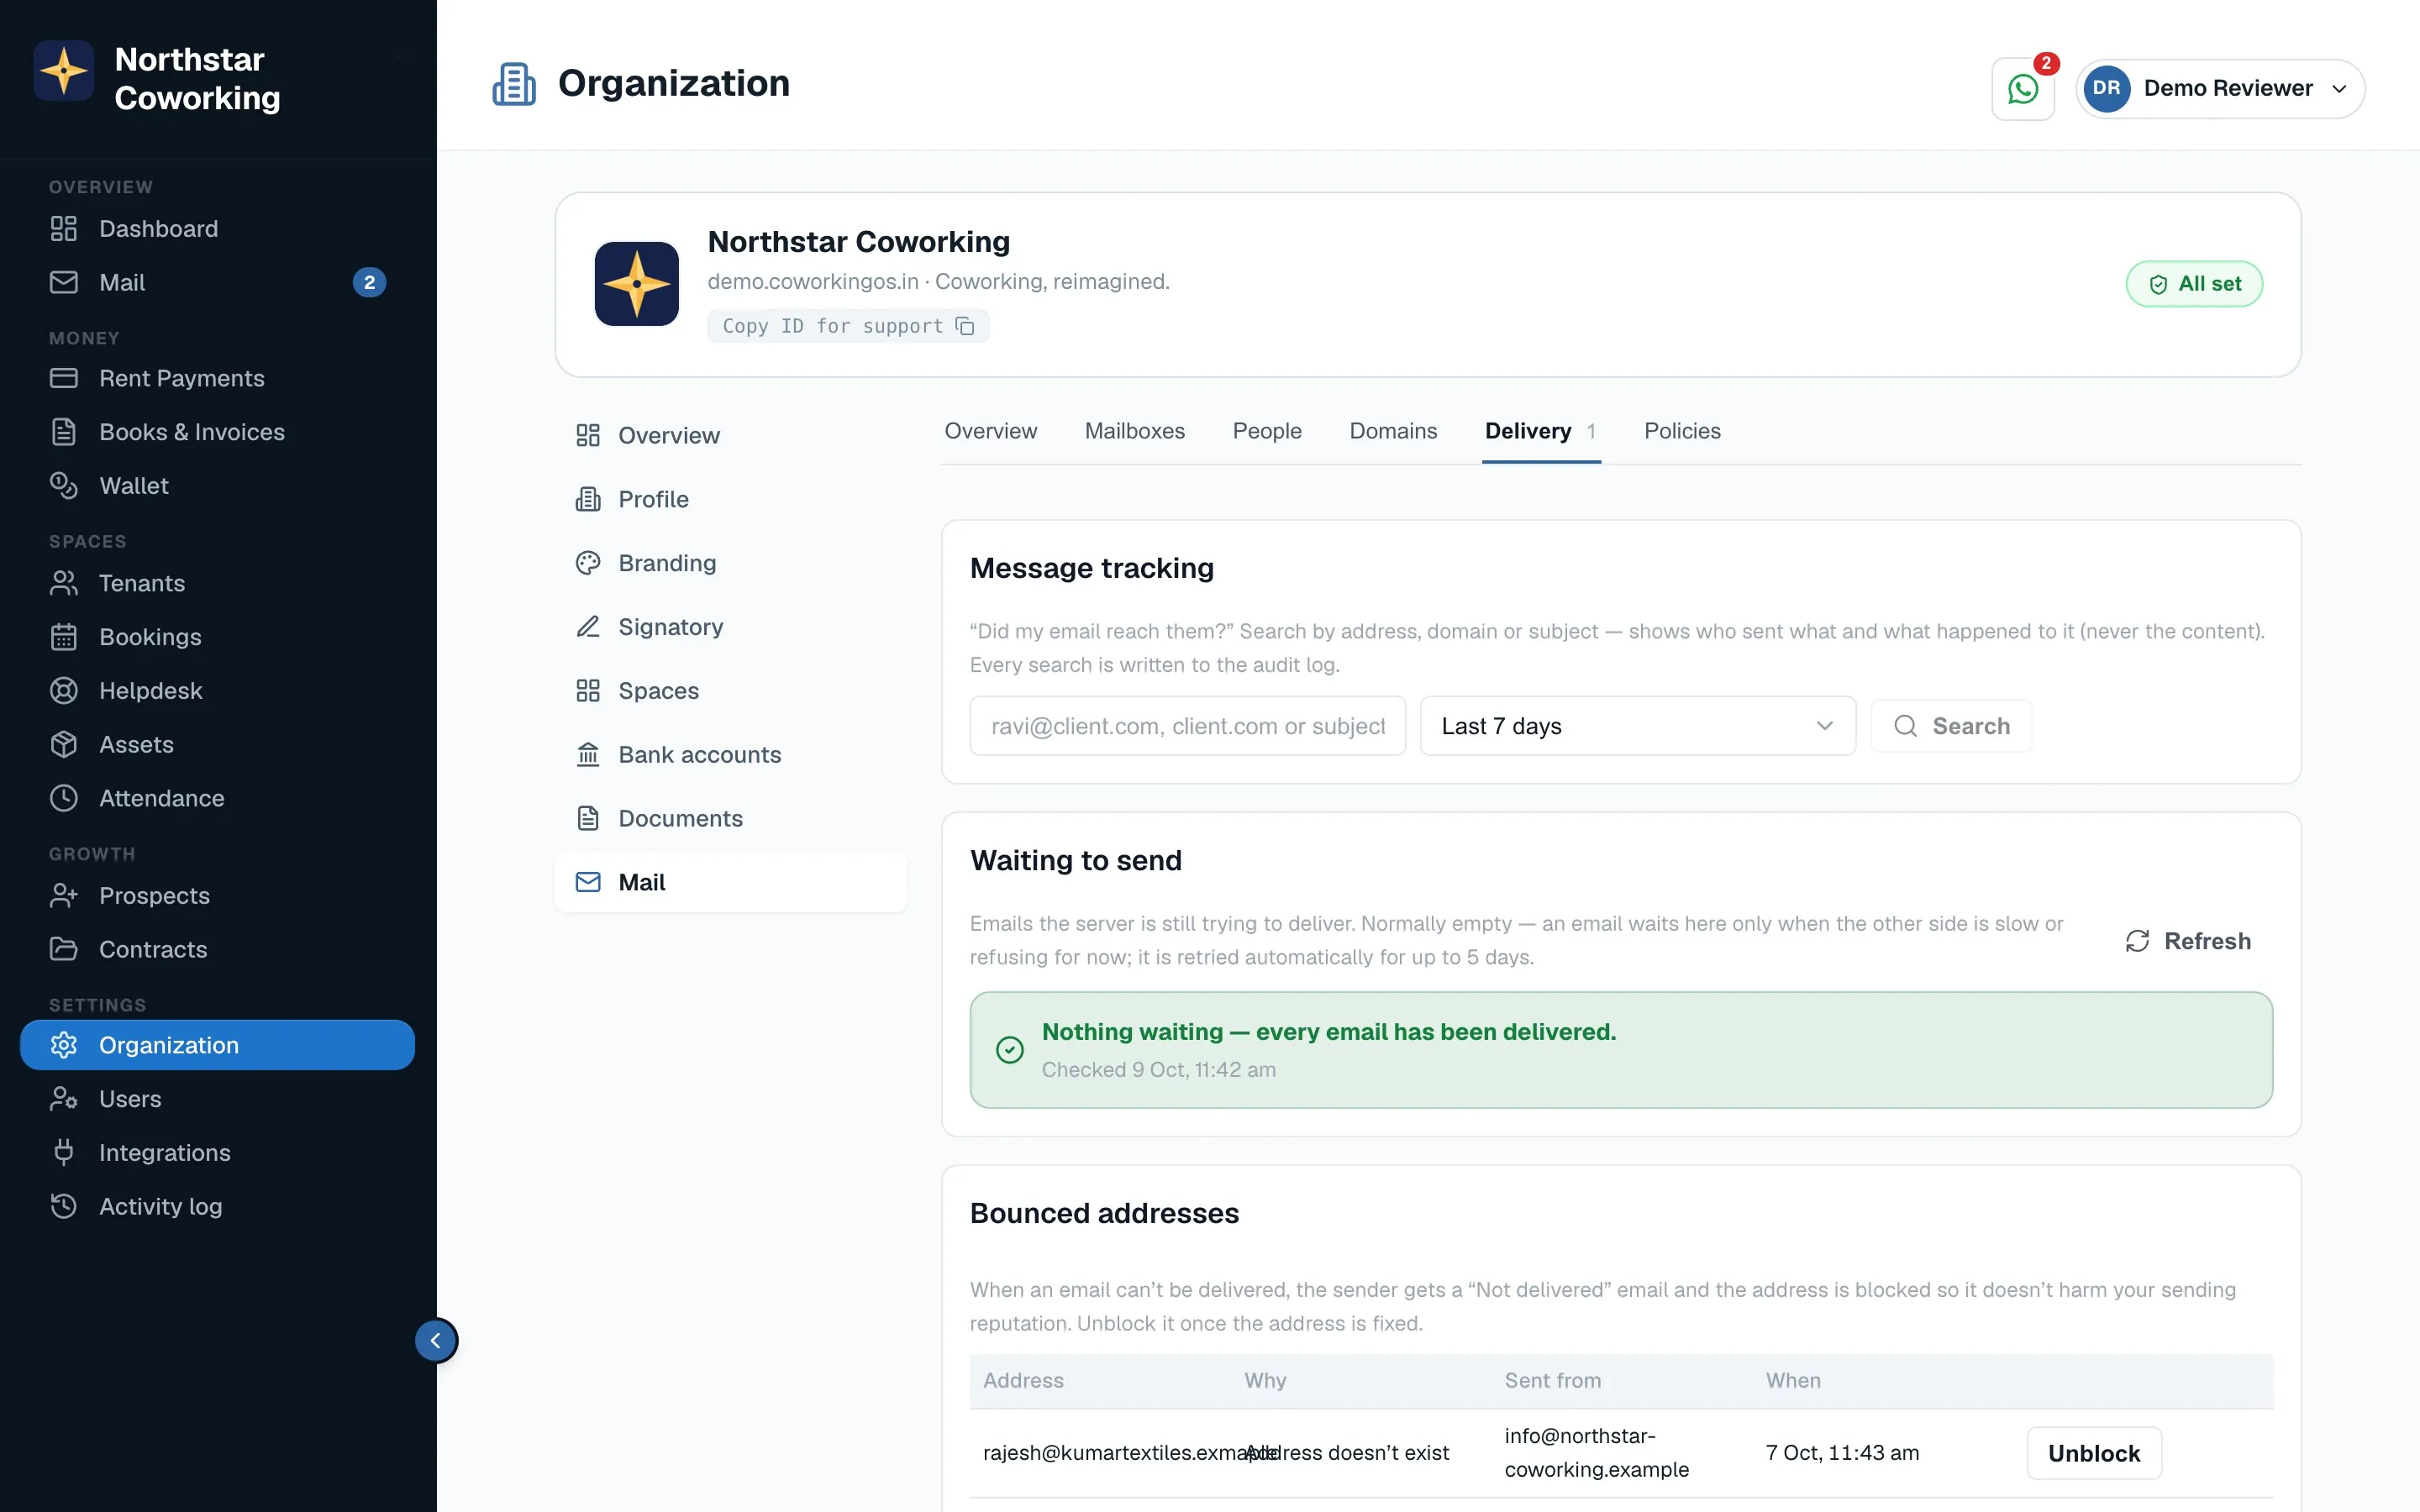The image size is (2420, 1512).
Task: Switch to the Policies tab
Action: [1682, 431]
